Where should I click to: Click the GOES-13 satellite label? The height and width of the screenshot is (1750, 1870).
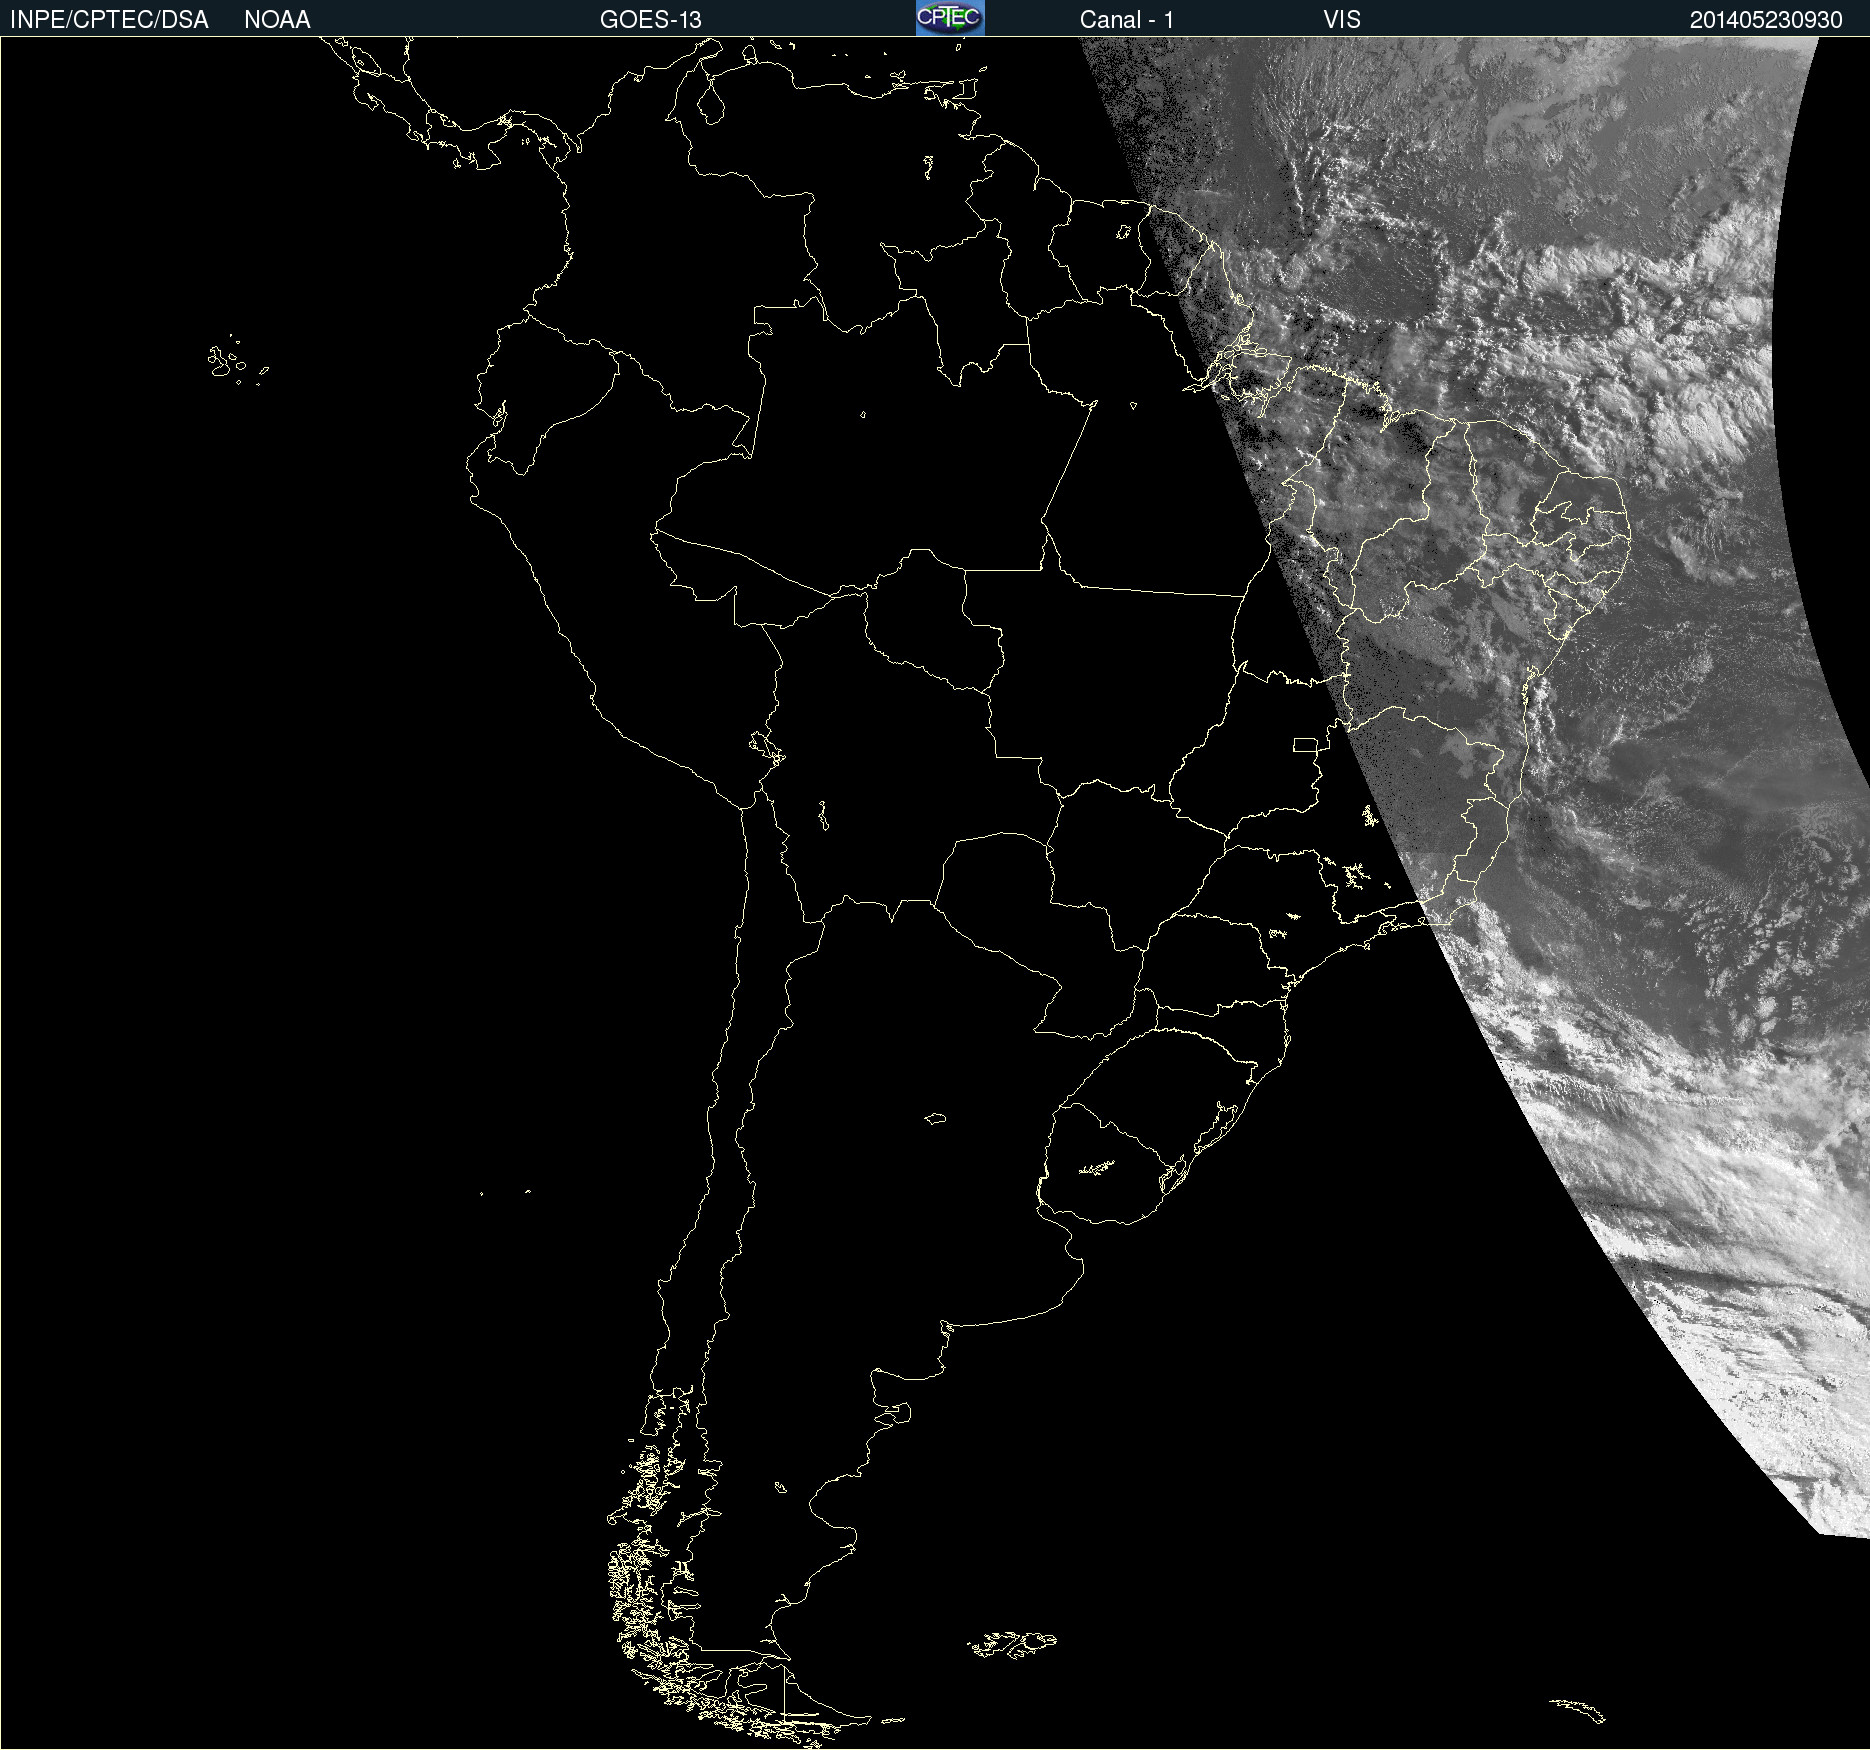(651, 20)
